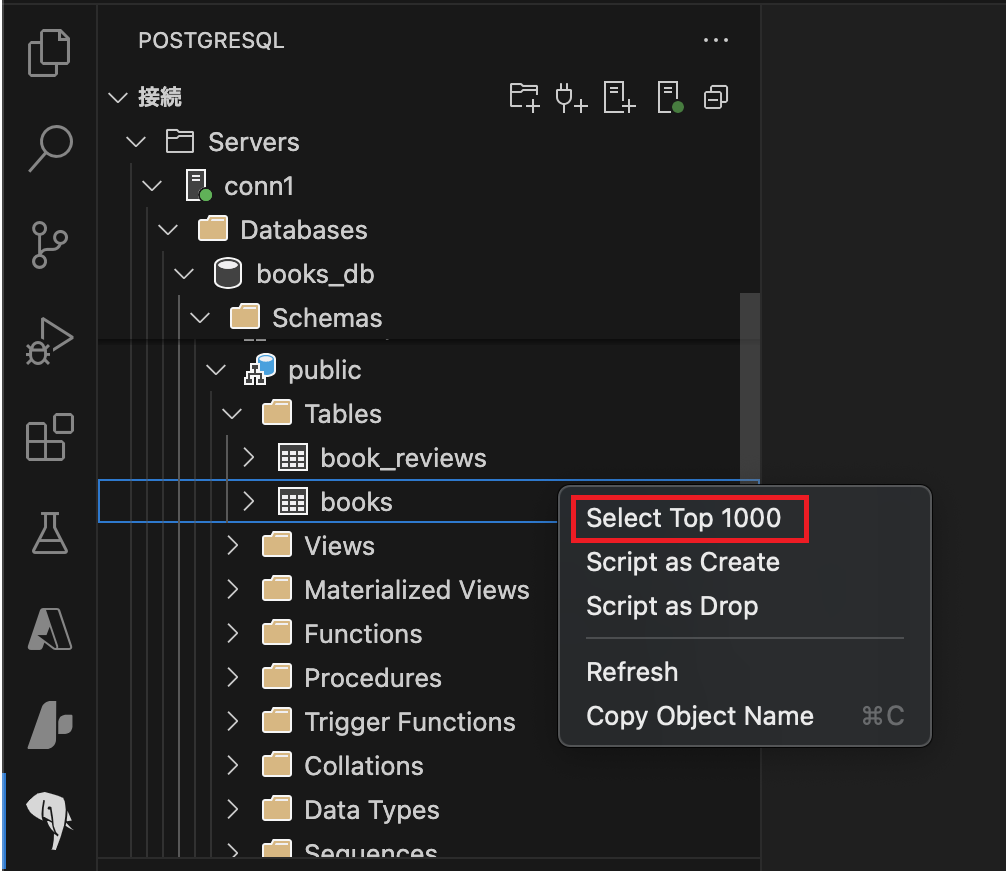Click the books_db database label
The width and height of the screenshot is (1006, 871).
pos(315,274)
